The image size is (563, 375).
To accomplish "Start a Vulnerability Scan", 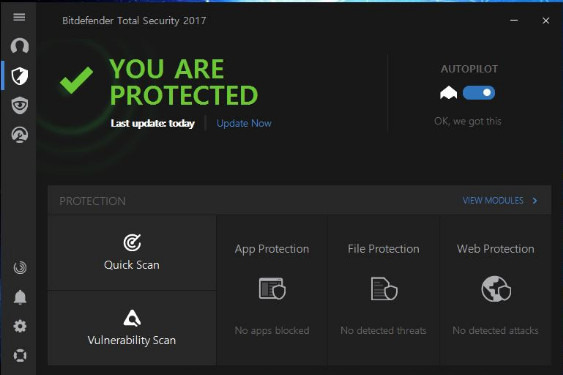I will (132, 328).
